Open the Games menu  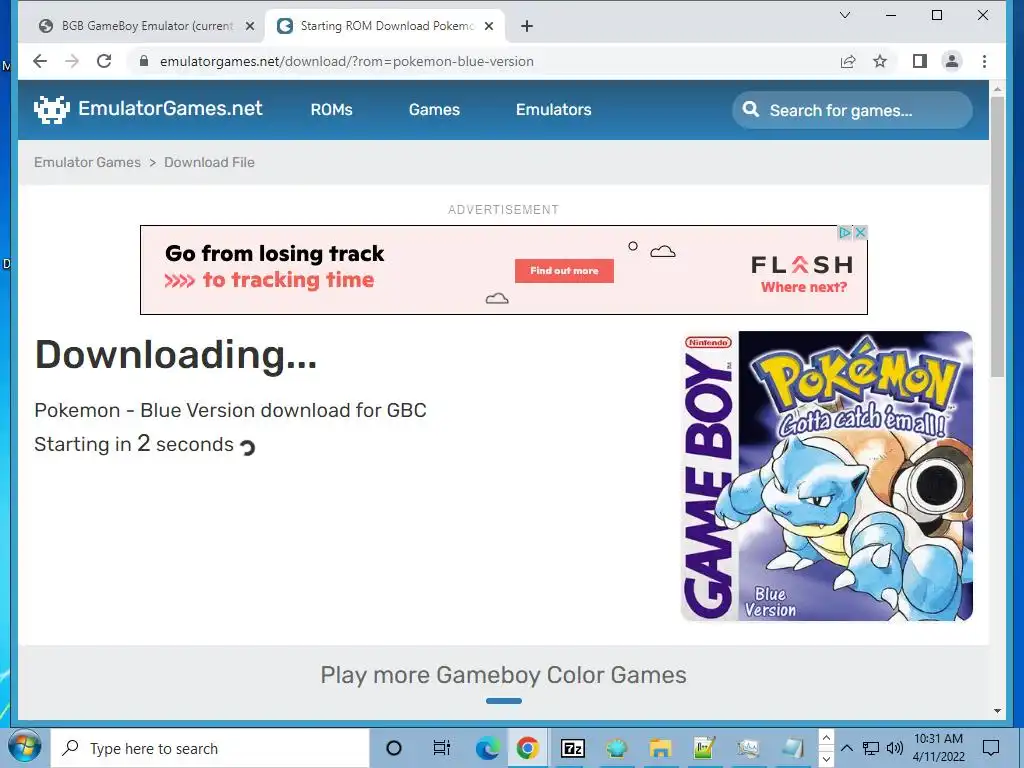[x=434, y=110]
